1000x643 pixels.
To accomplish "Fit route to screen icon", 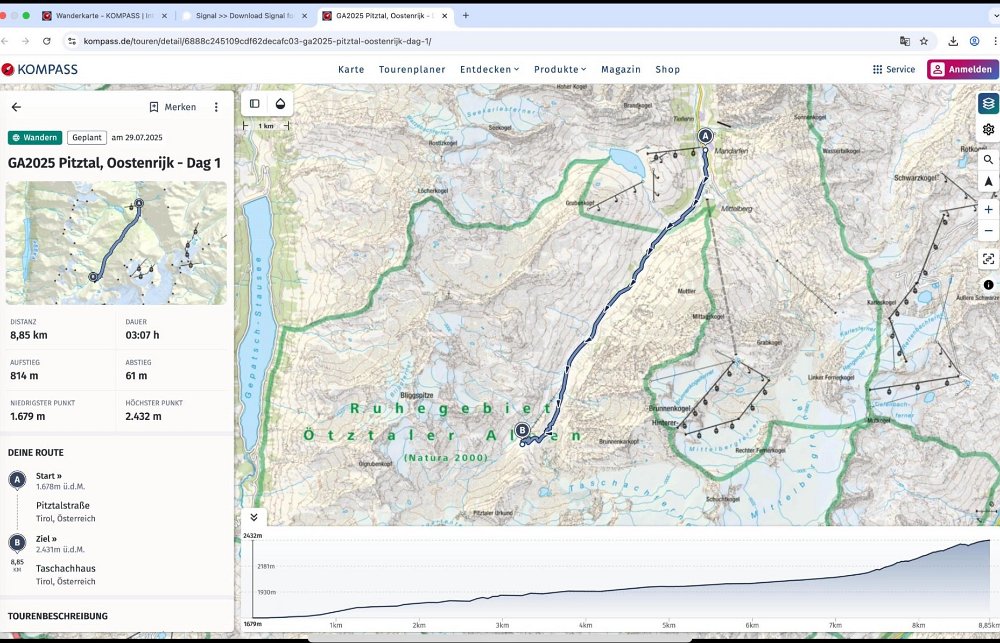I will coord(988,259).
